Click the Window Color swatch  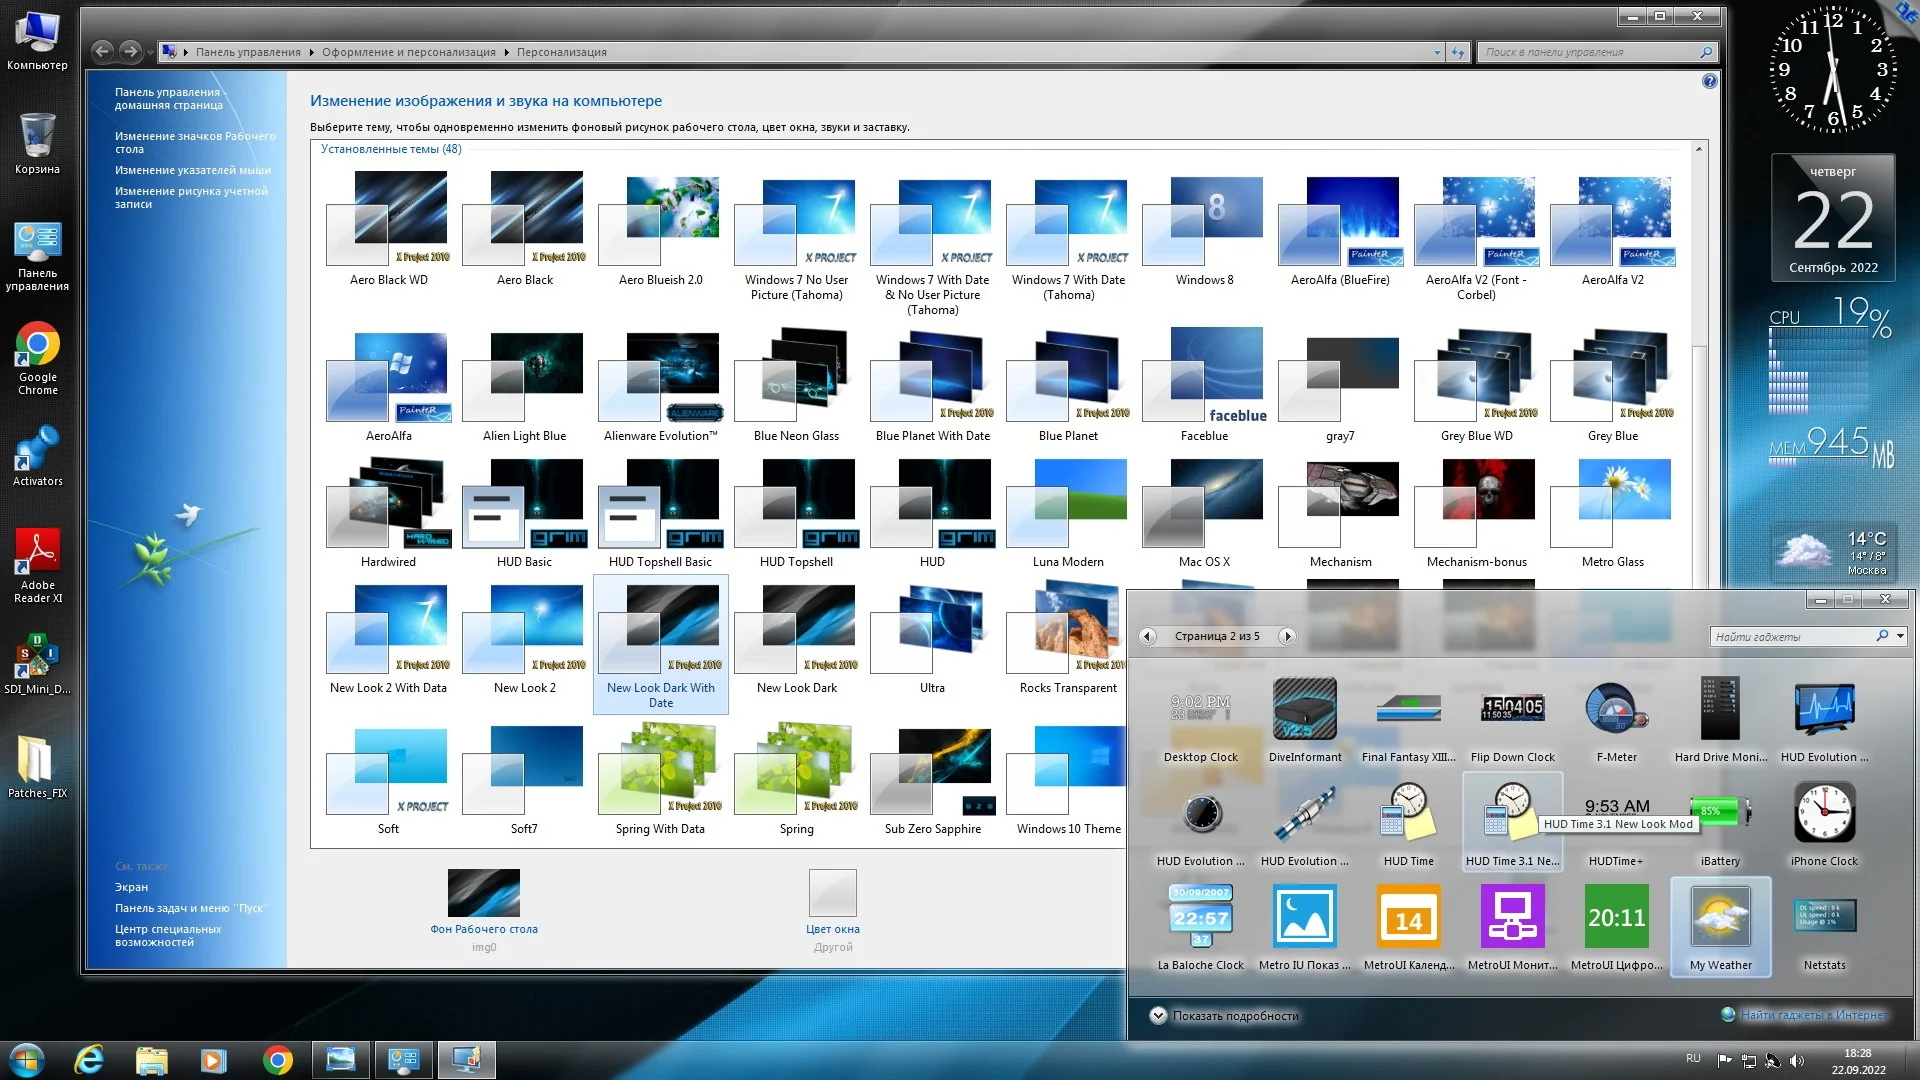832,893
